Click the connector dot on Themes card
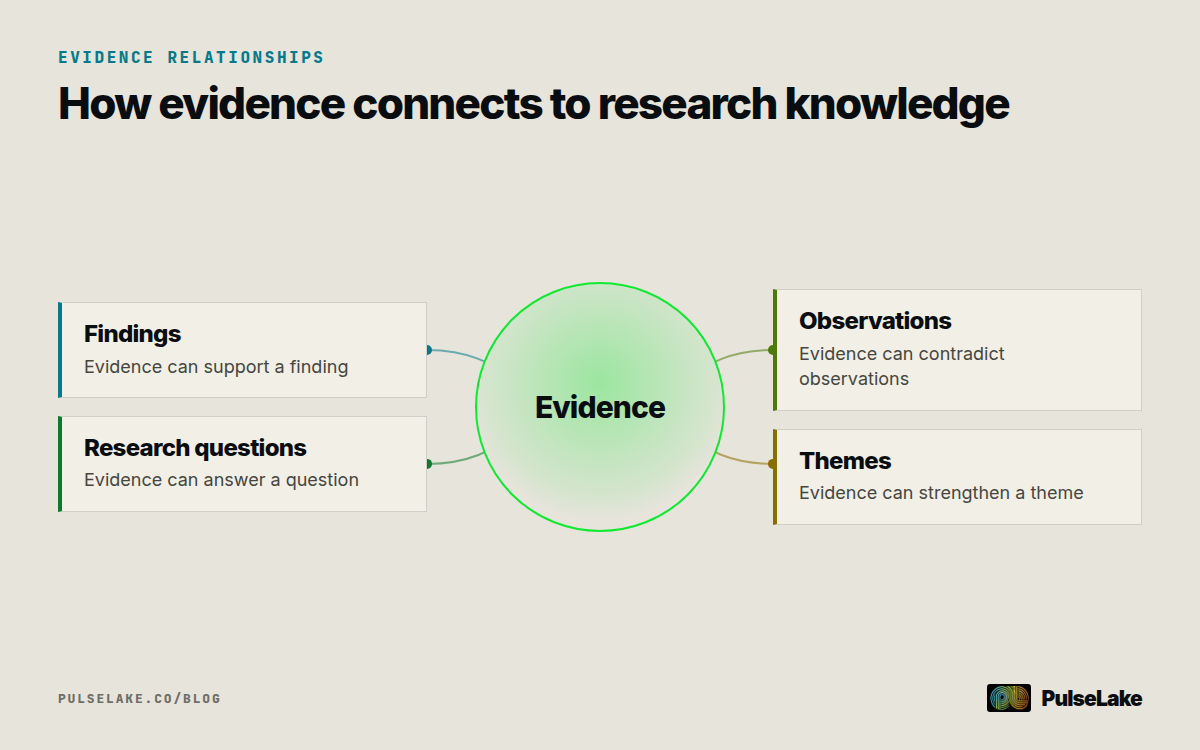The height and width of the screenshot is (750, 1200). click(773, 464)
